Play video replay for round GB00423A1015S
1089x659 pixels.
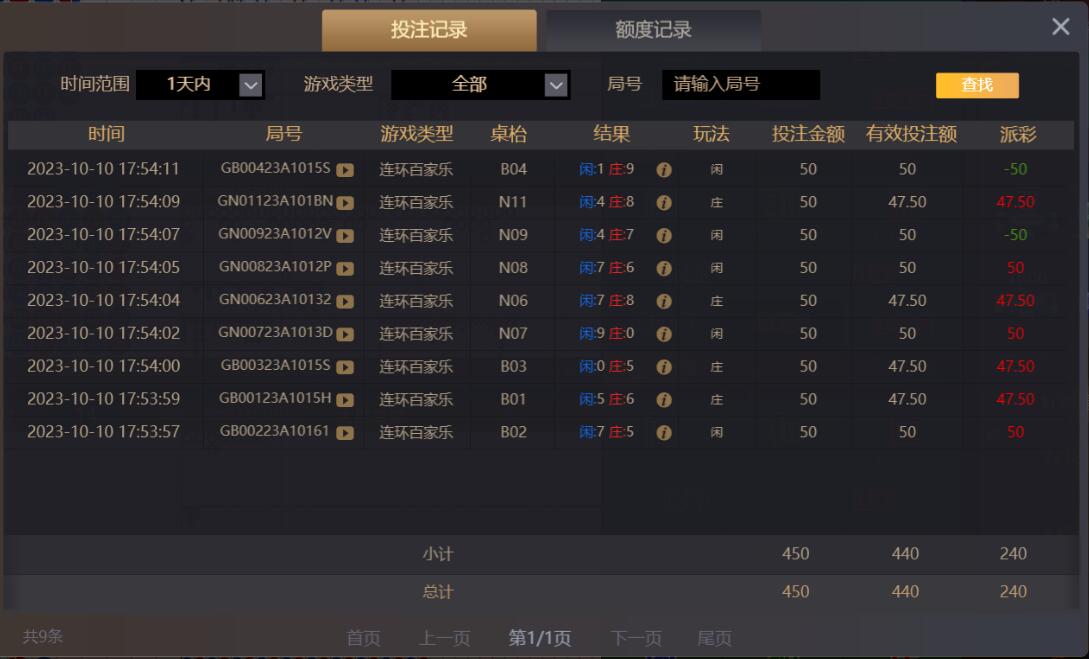[x=345, y=169]
